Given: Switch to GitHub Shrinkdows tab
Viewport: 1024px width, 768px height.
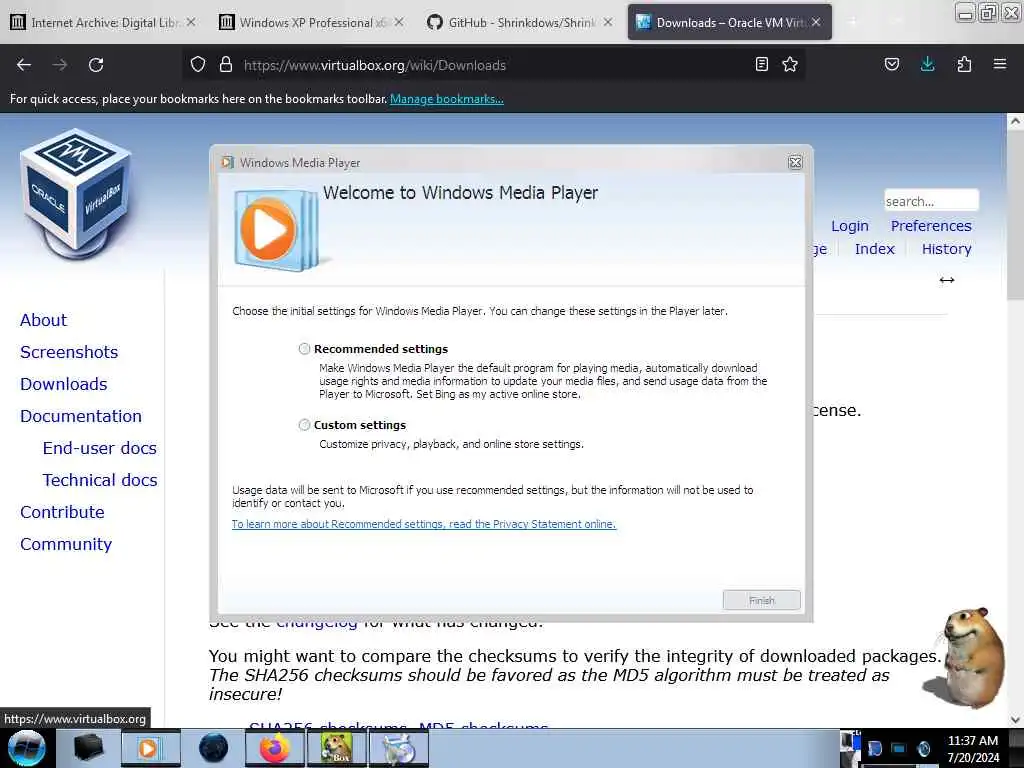Looking at the screenshot, I should tap(520, 22).
